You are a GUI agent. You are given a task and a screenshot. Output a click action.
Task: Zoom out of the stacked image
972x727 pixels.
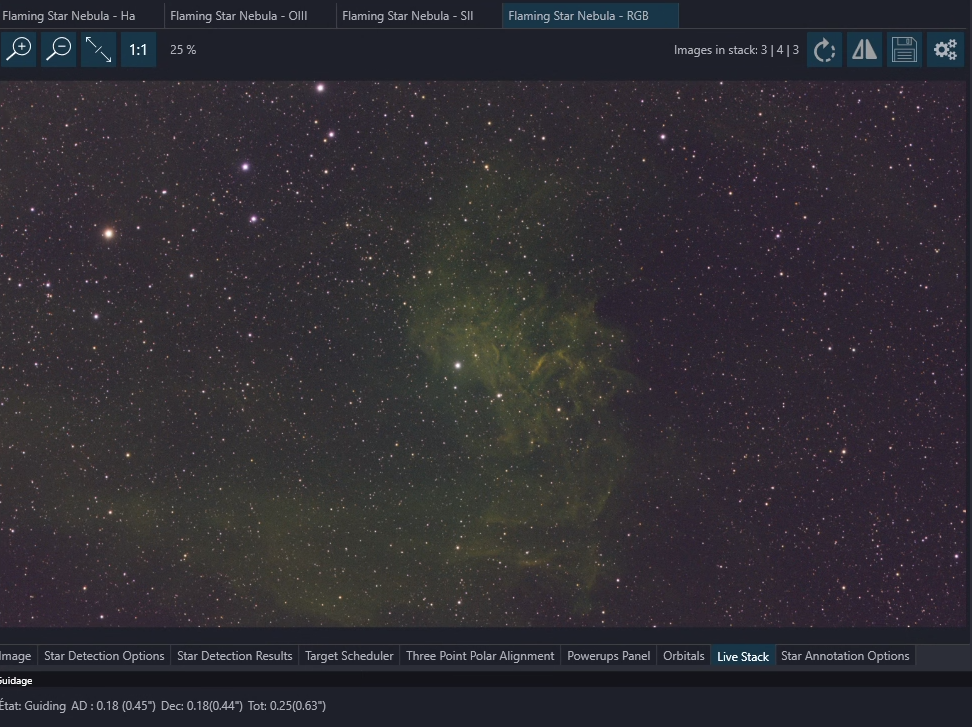(59, 50)
